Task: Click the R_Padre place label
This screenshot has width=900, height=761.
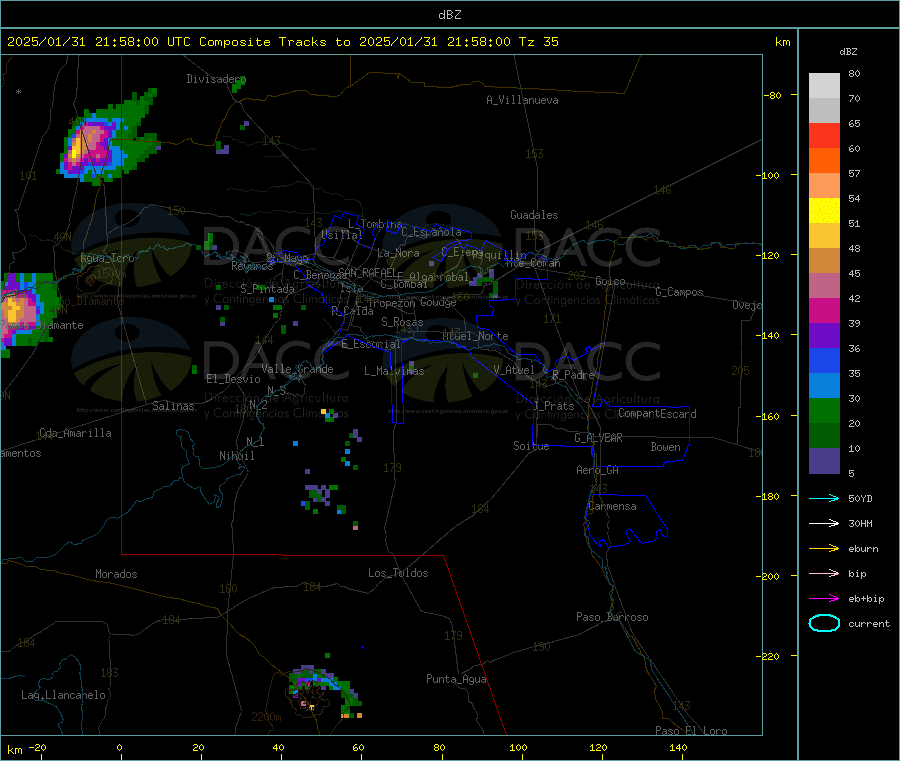Action: click(573, 375)
